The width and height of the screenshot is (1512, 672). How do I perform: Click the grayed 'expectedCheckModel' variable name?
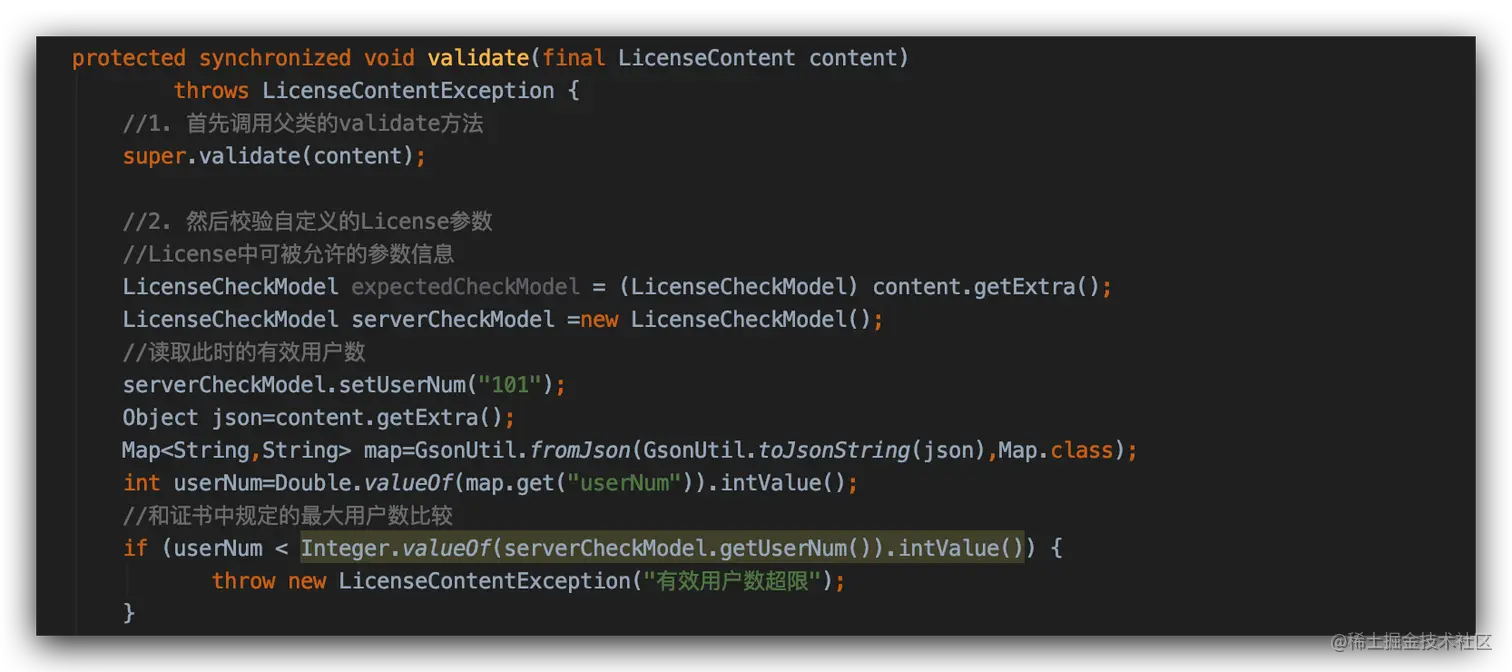[x=466, y=287]
